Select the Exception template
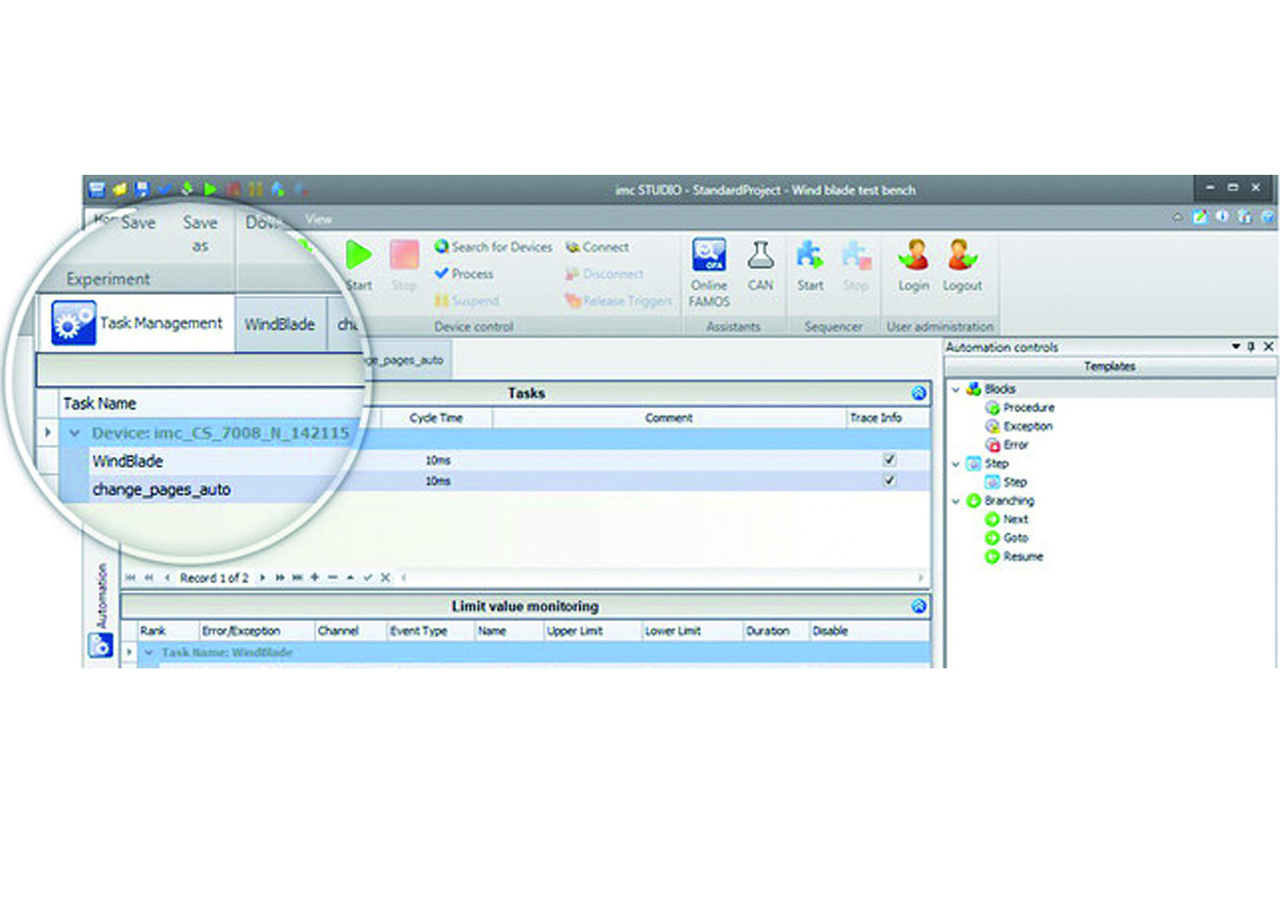The image size is (1280, 900). pos(1019,426)
